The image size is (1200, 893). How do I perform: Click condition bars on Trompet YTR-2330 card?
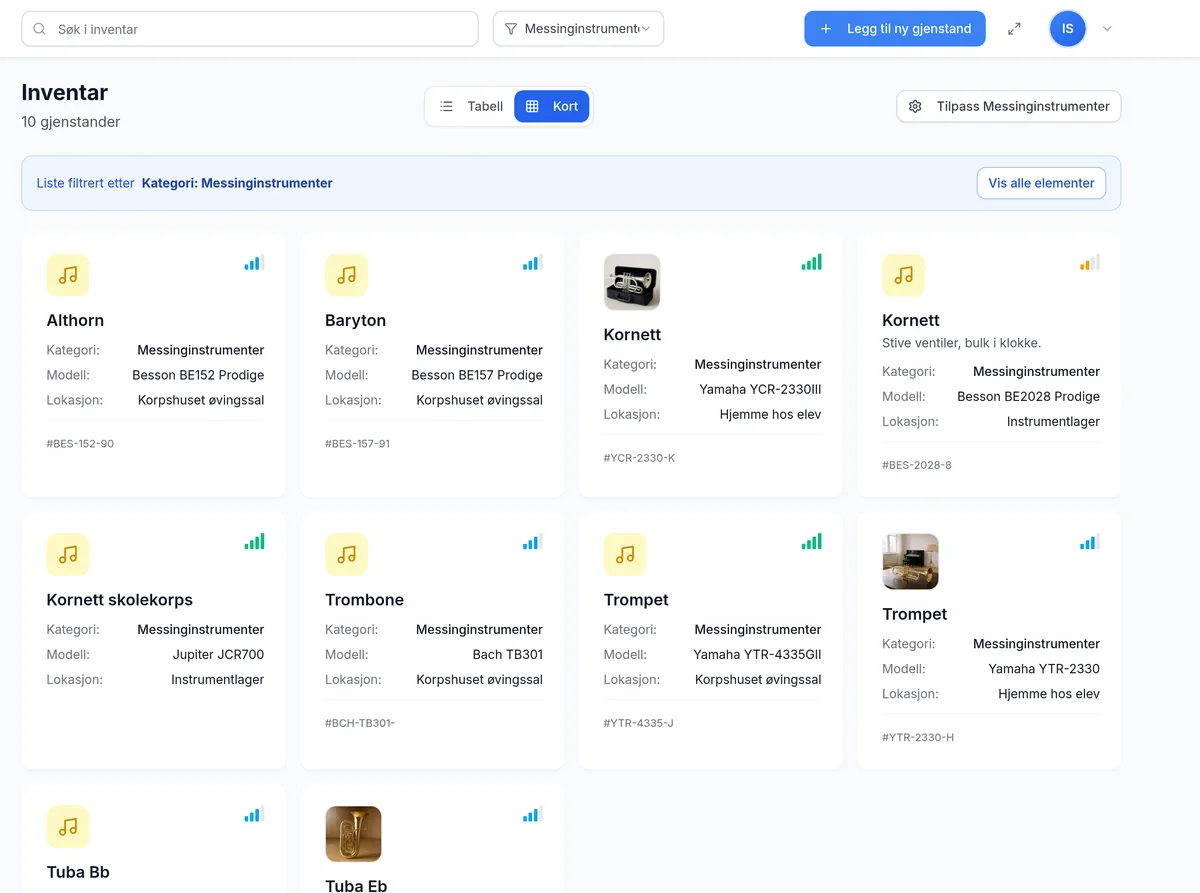click(1089, 542)
